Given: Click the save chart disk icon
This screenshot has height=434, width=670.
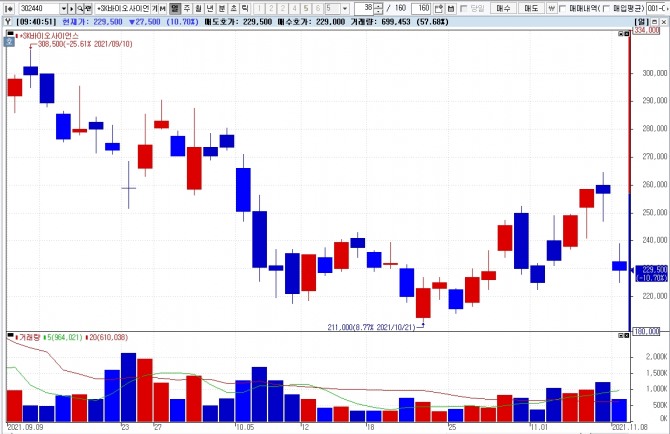Looking at the screenshot, I should pos(451,9).
